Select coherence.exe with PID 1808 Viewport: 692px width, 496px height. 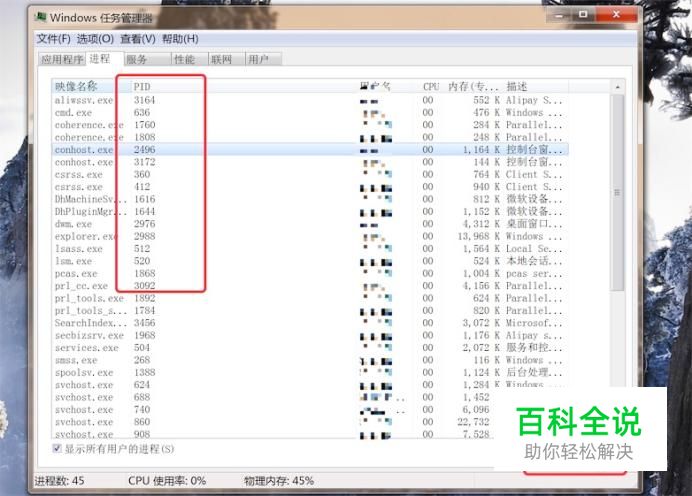coord(310,137)
